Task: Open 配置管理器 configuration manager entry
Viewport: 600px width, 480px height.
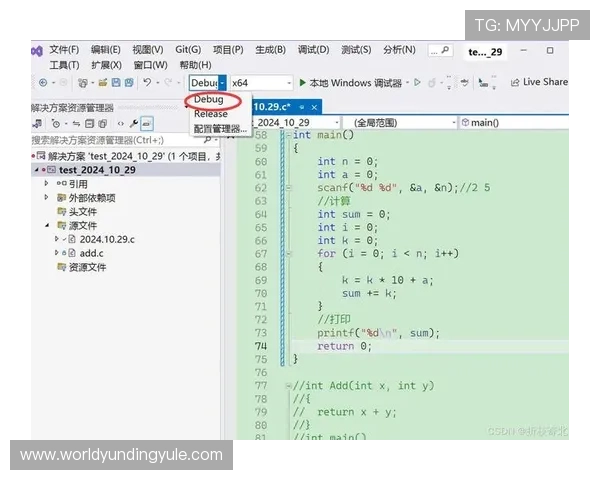Action: 220,129
